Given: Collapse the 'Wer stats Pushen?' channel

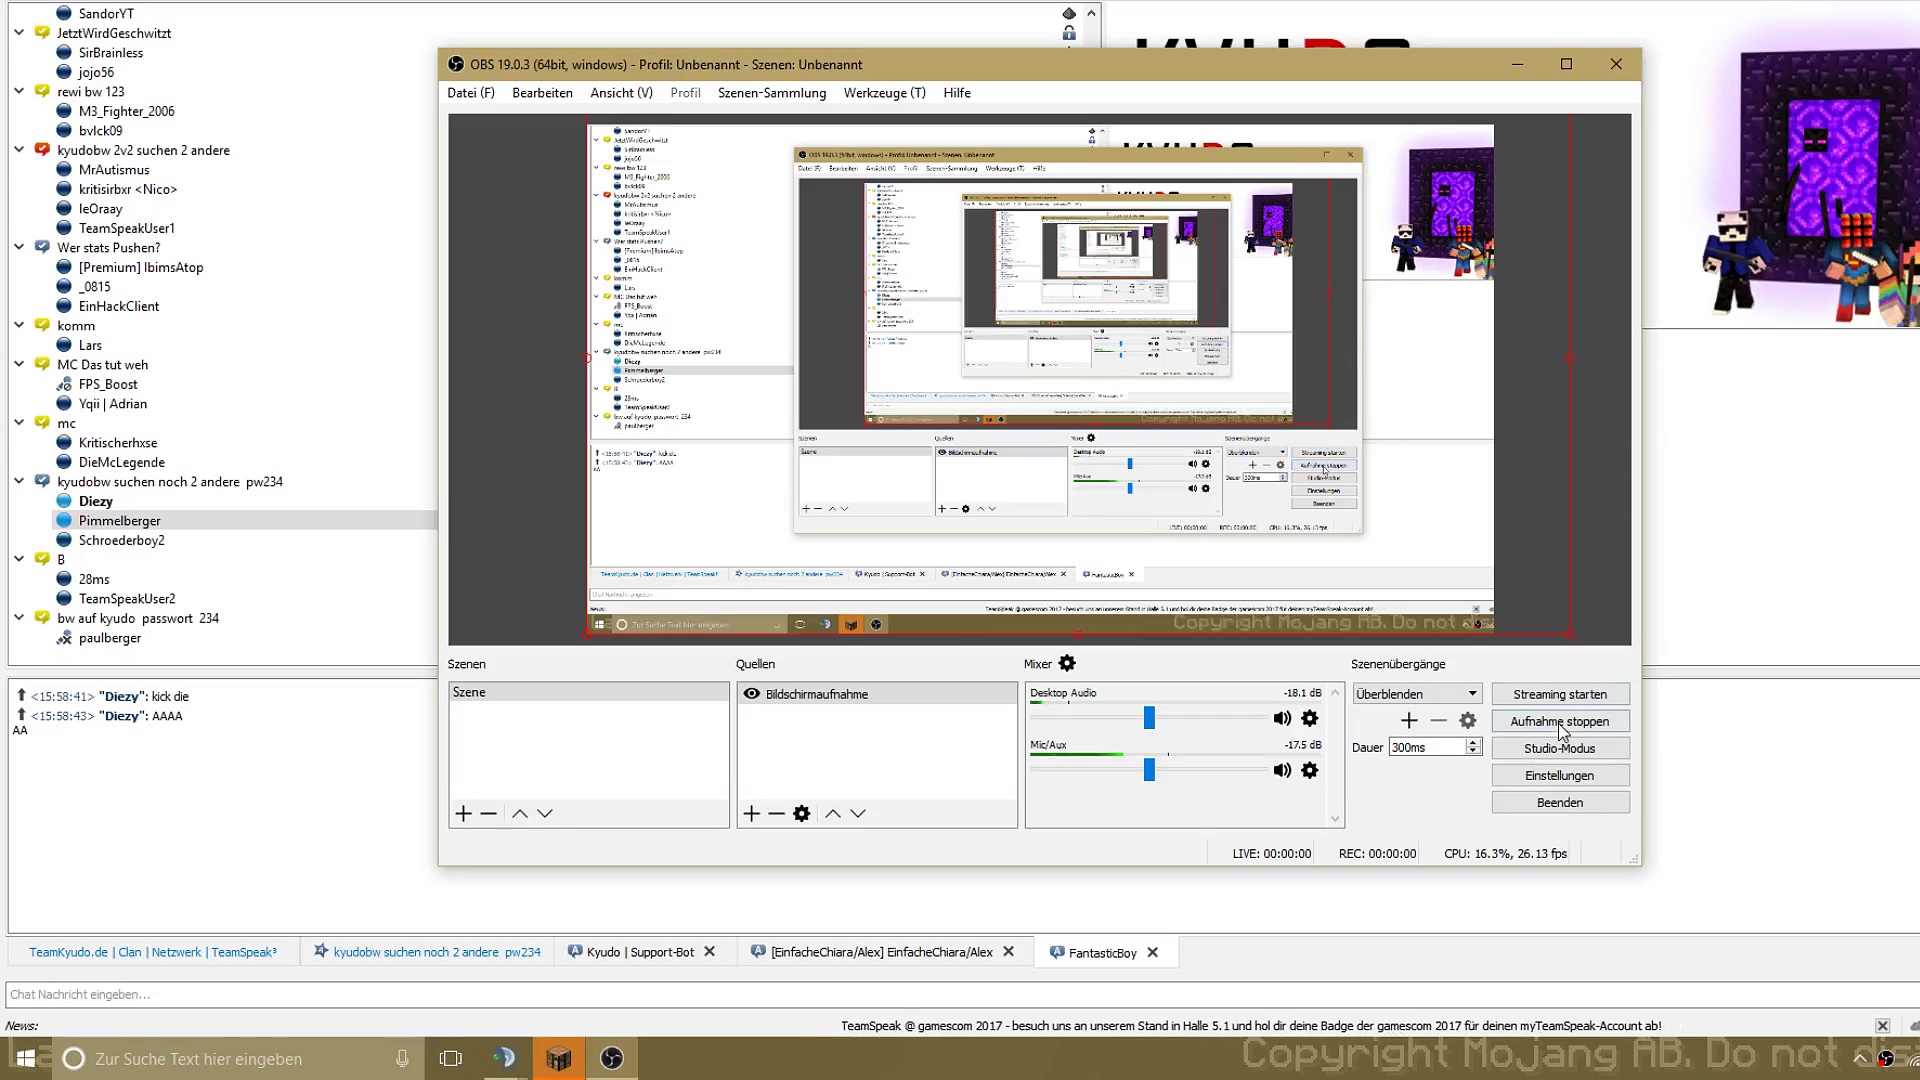Looking at the screenshot, I should 19,248.
